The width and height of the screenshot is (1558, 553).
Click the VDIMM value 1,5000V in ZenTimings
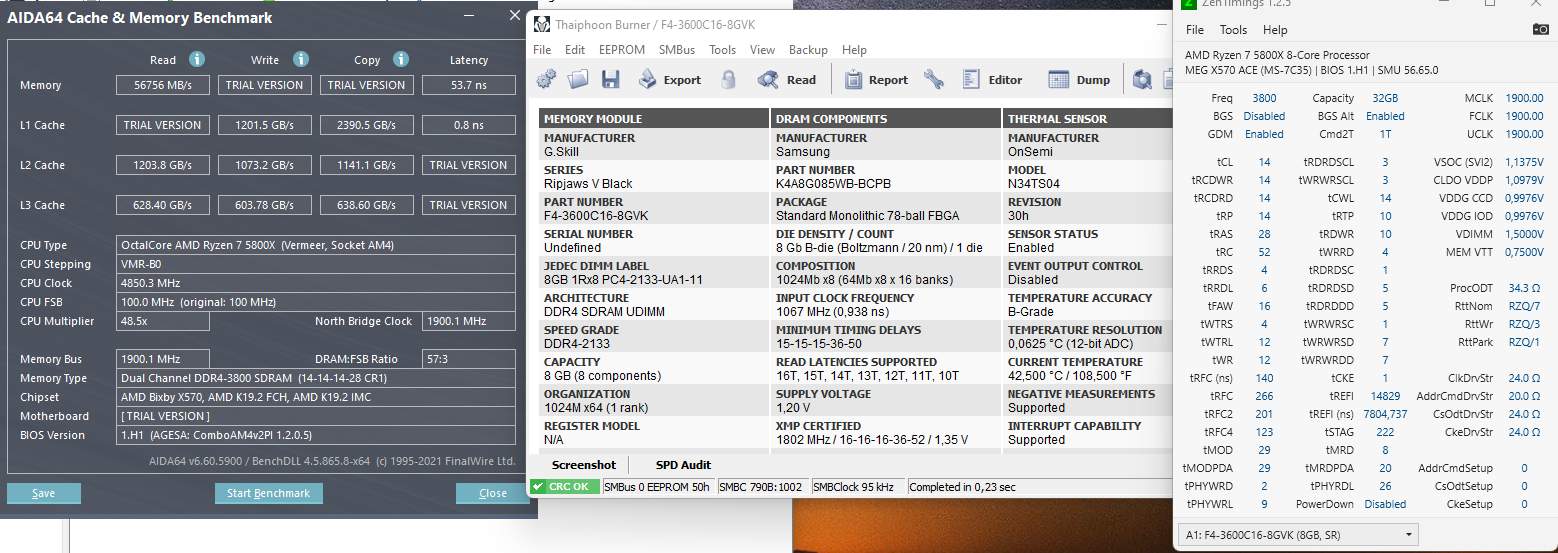[x=1524, y=234]
